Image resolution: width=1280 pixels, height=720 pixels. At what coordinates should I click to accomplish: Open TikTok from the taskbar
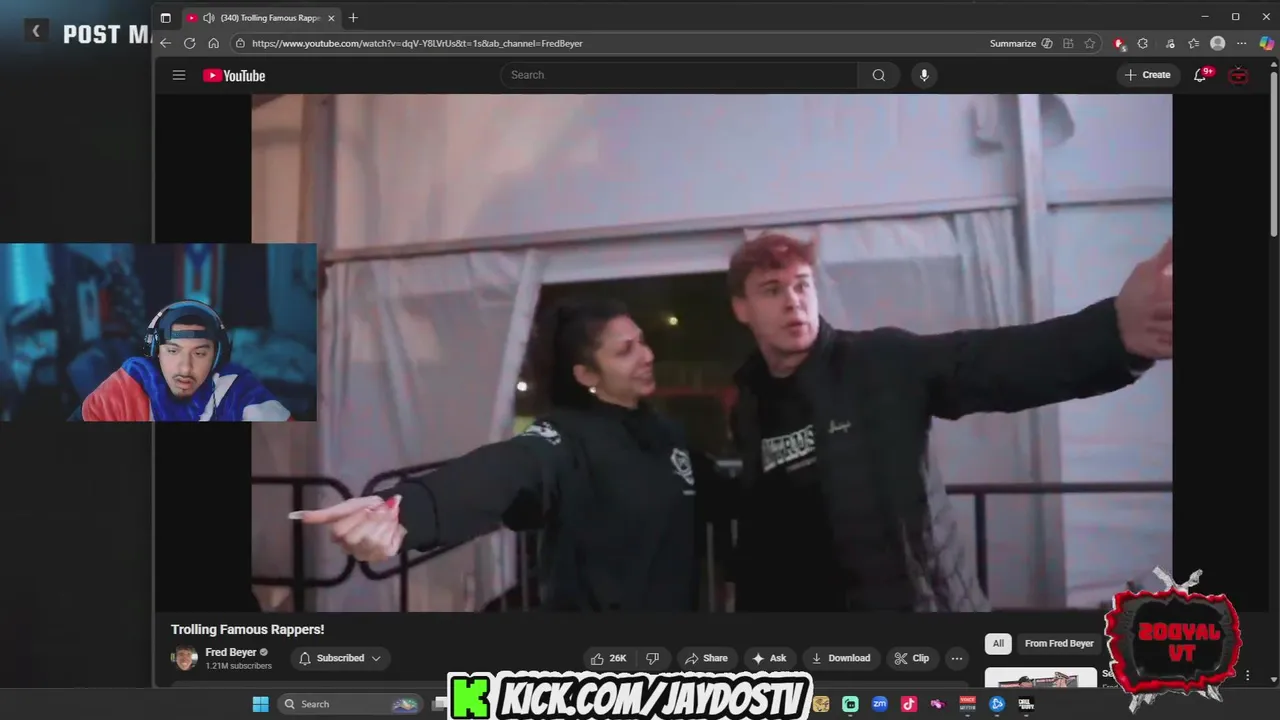coord(908,704)
